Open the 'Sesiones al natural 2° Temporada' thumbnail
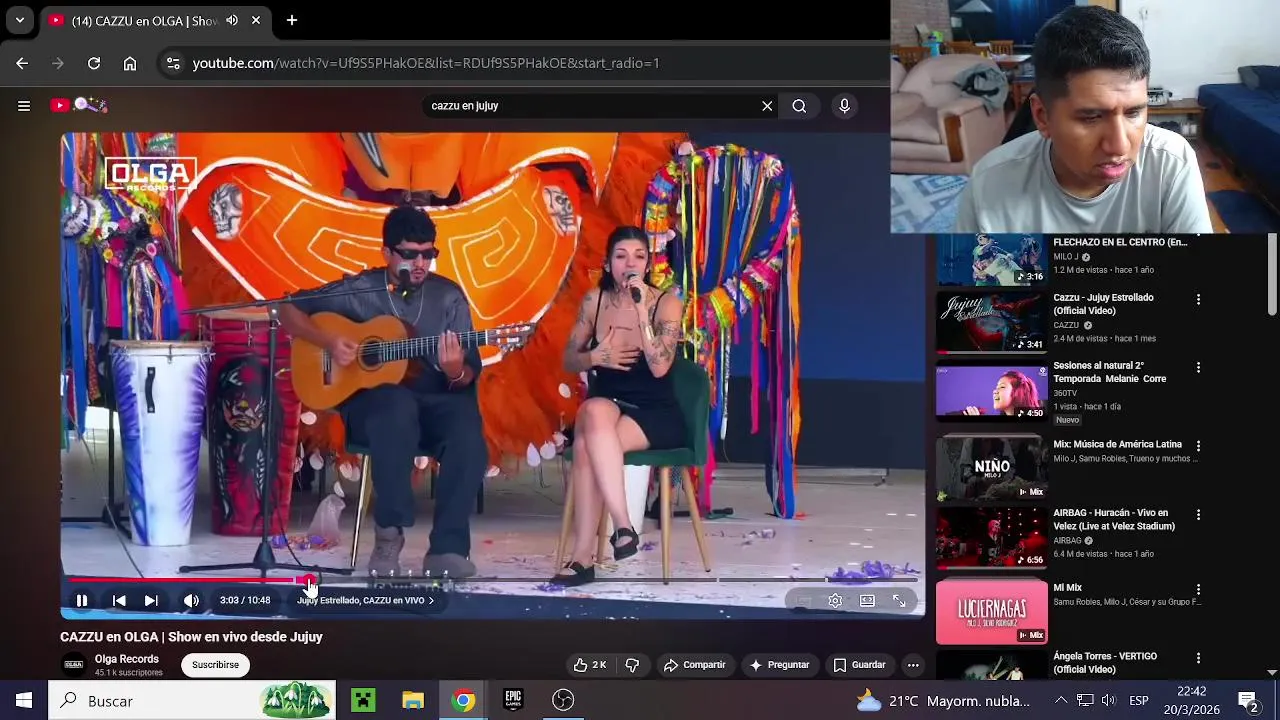Image resolution: width=1280 pixels, height=720 pixels. (991, 393)
